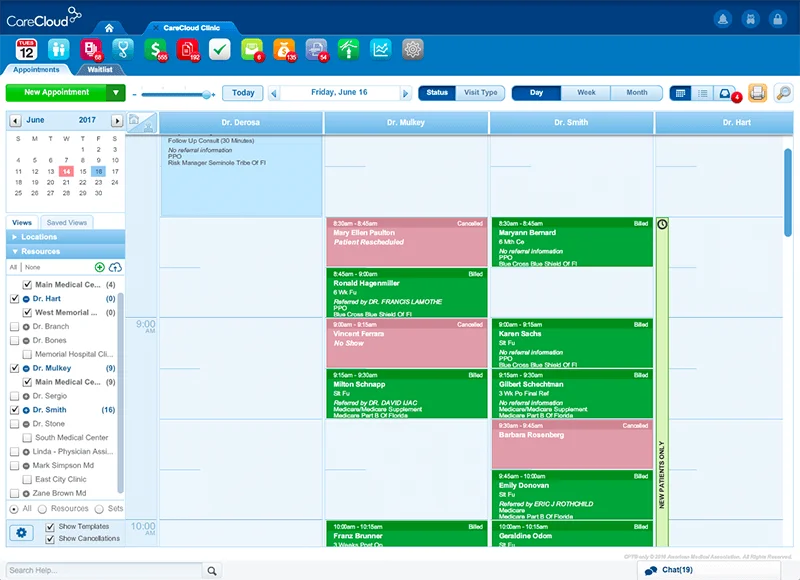
Task: Open the calendar appointments icon showing Tues 12
Action: coord(25,47)
